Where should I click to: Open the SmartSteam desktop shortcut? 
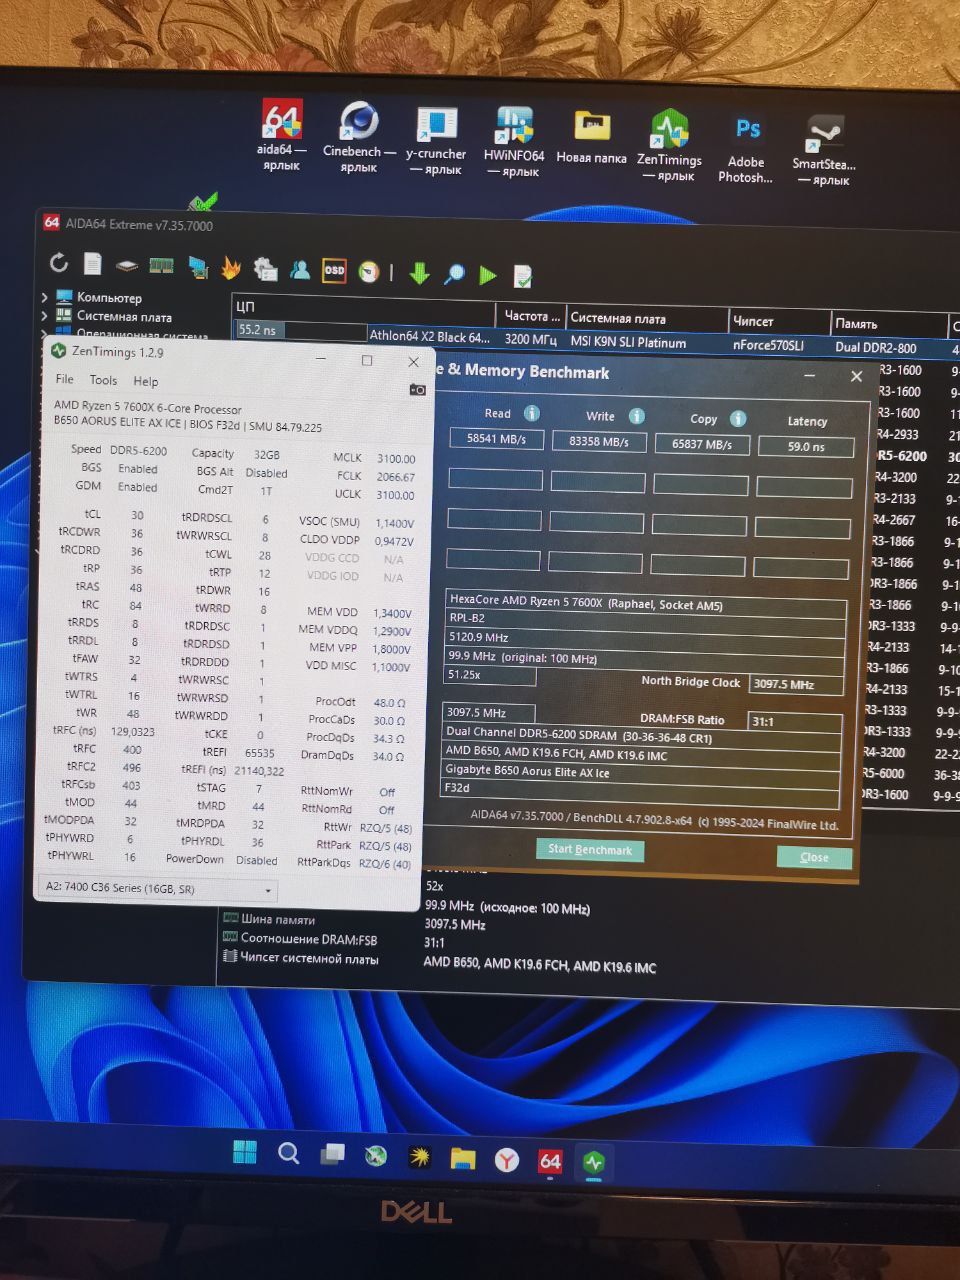(x=824, y=151)
